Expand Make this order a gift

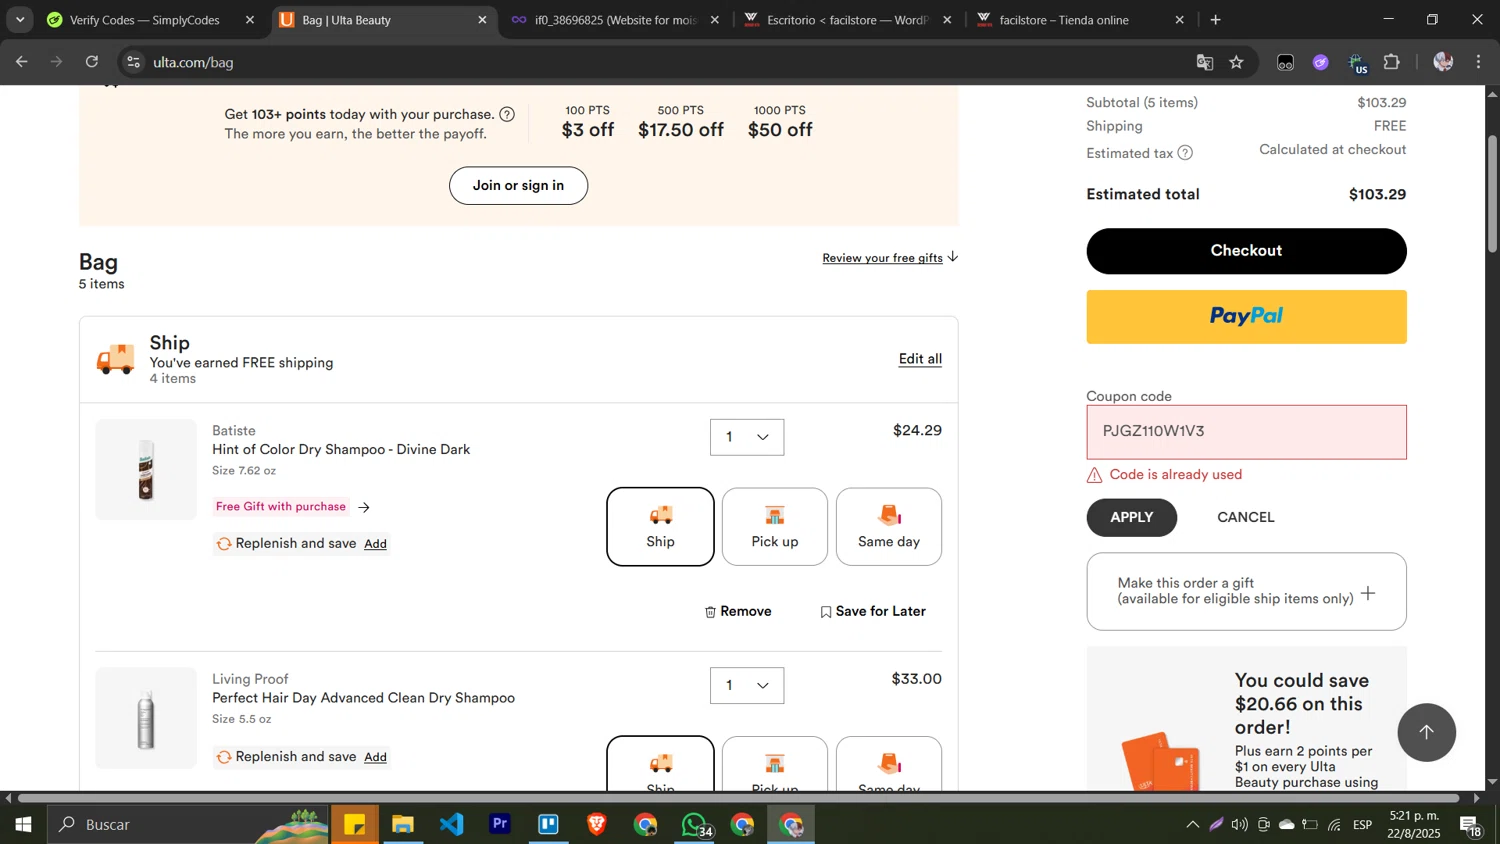(x=1246, y=592)
